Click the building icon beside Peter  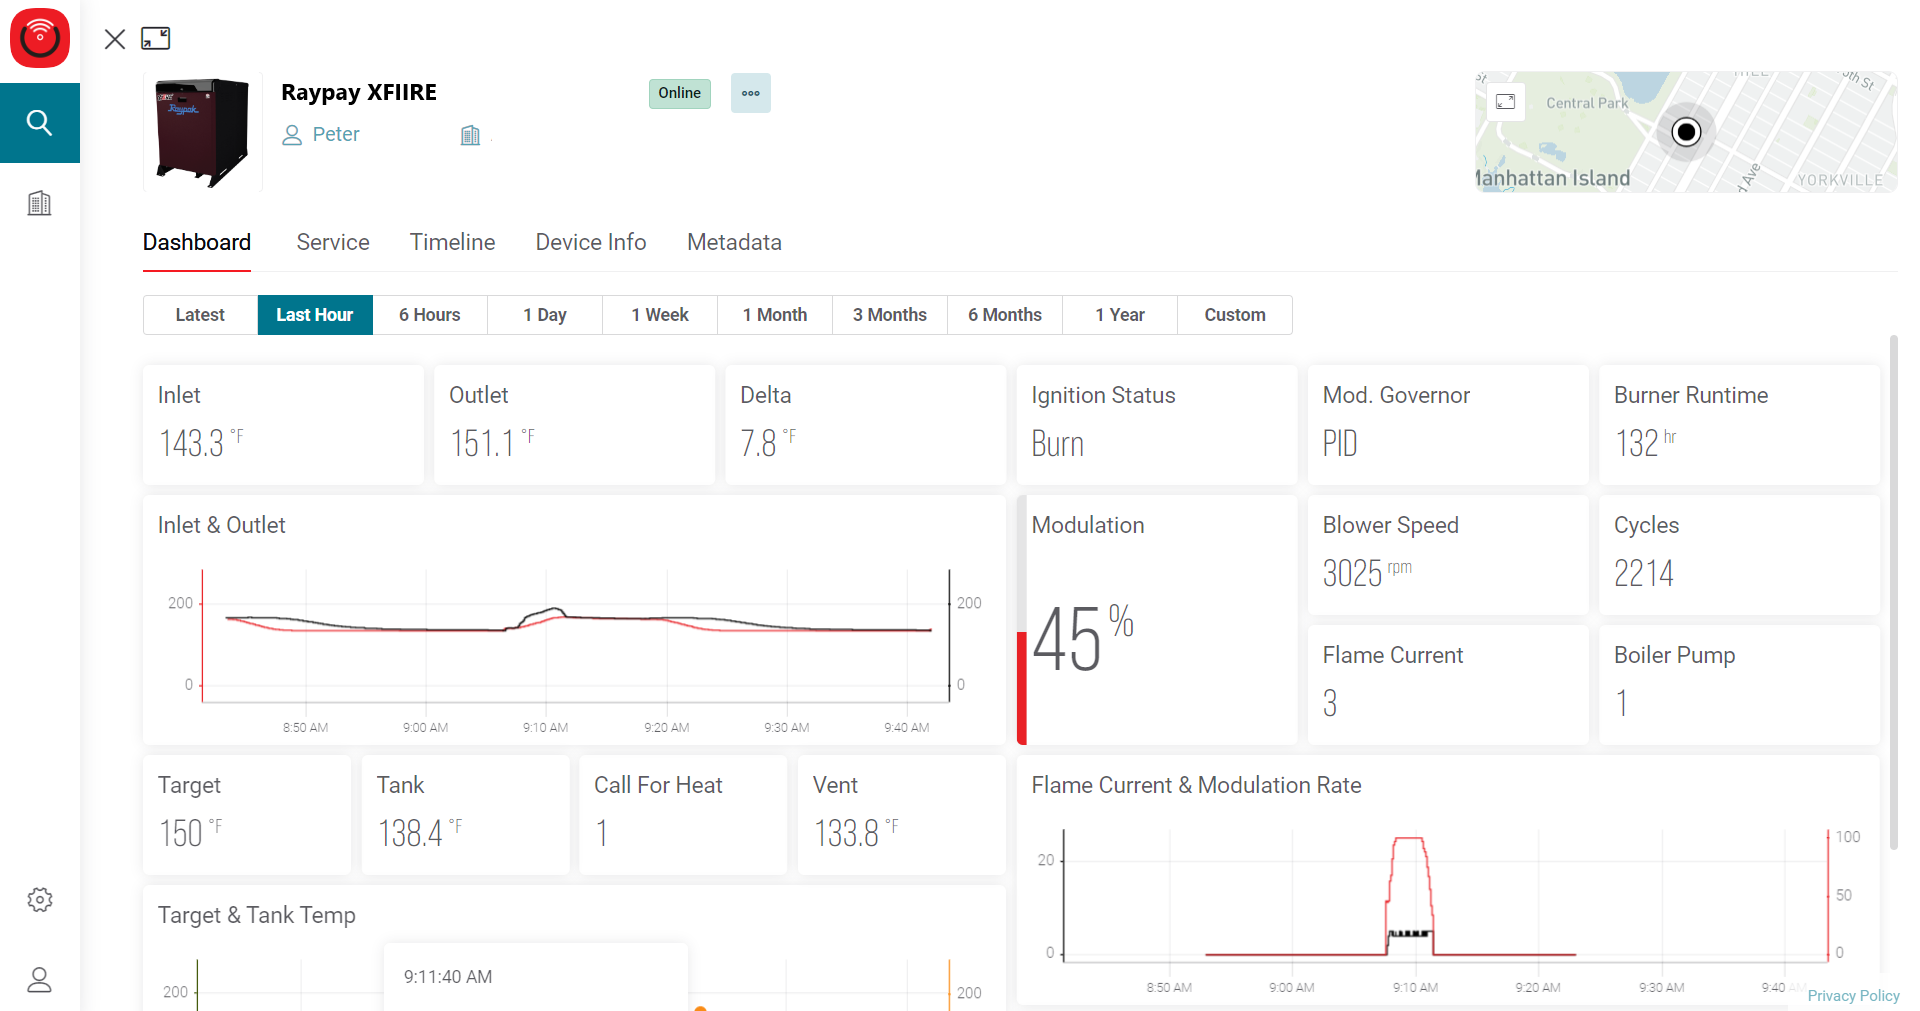point(470,135)
